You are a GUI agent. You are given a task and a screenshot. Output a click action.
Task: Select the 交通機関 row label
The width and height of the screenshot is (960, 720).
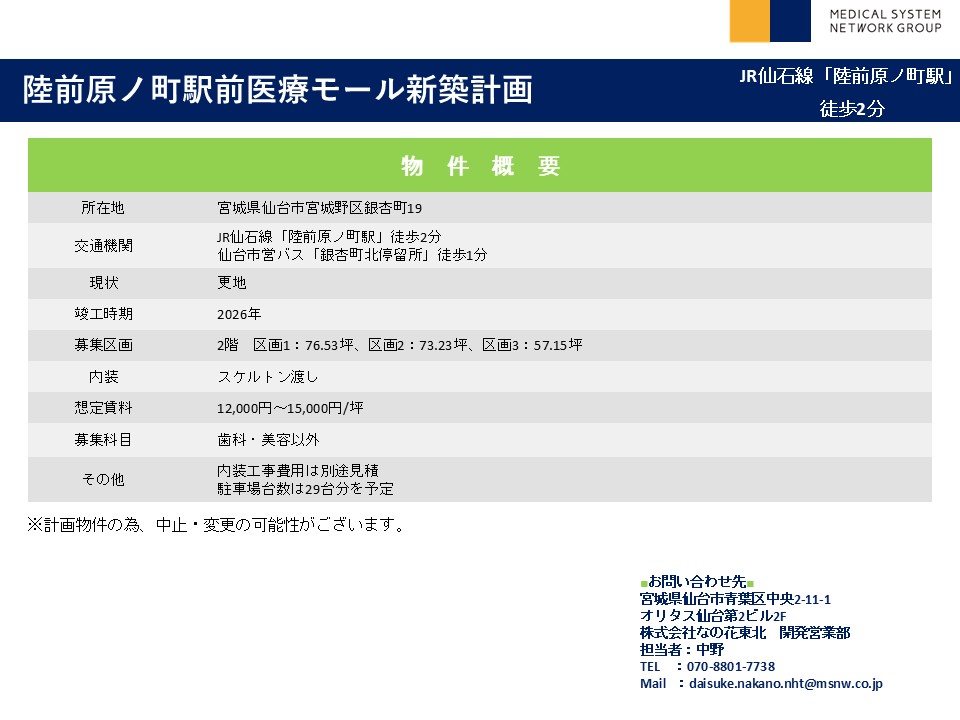pos(103,245)
